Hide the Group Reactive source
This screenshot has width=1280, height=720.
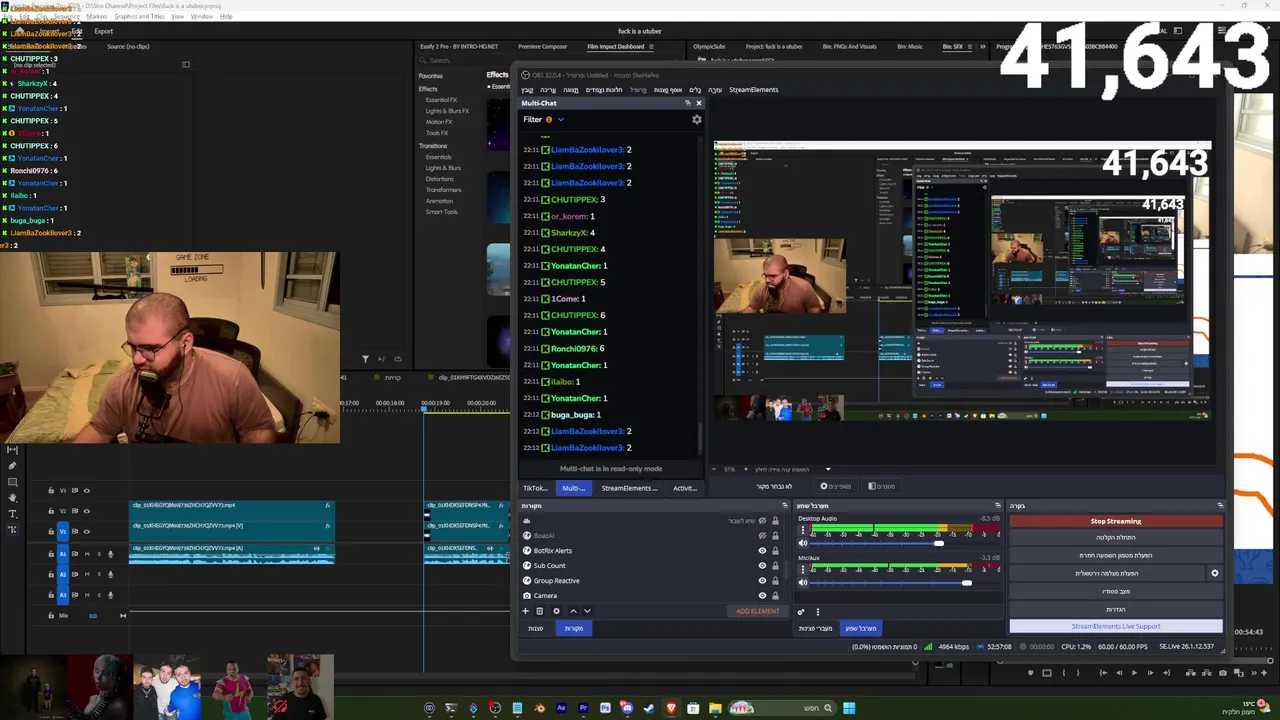pyautogui.click(x=762, y=581)
